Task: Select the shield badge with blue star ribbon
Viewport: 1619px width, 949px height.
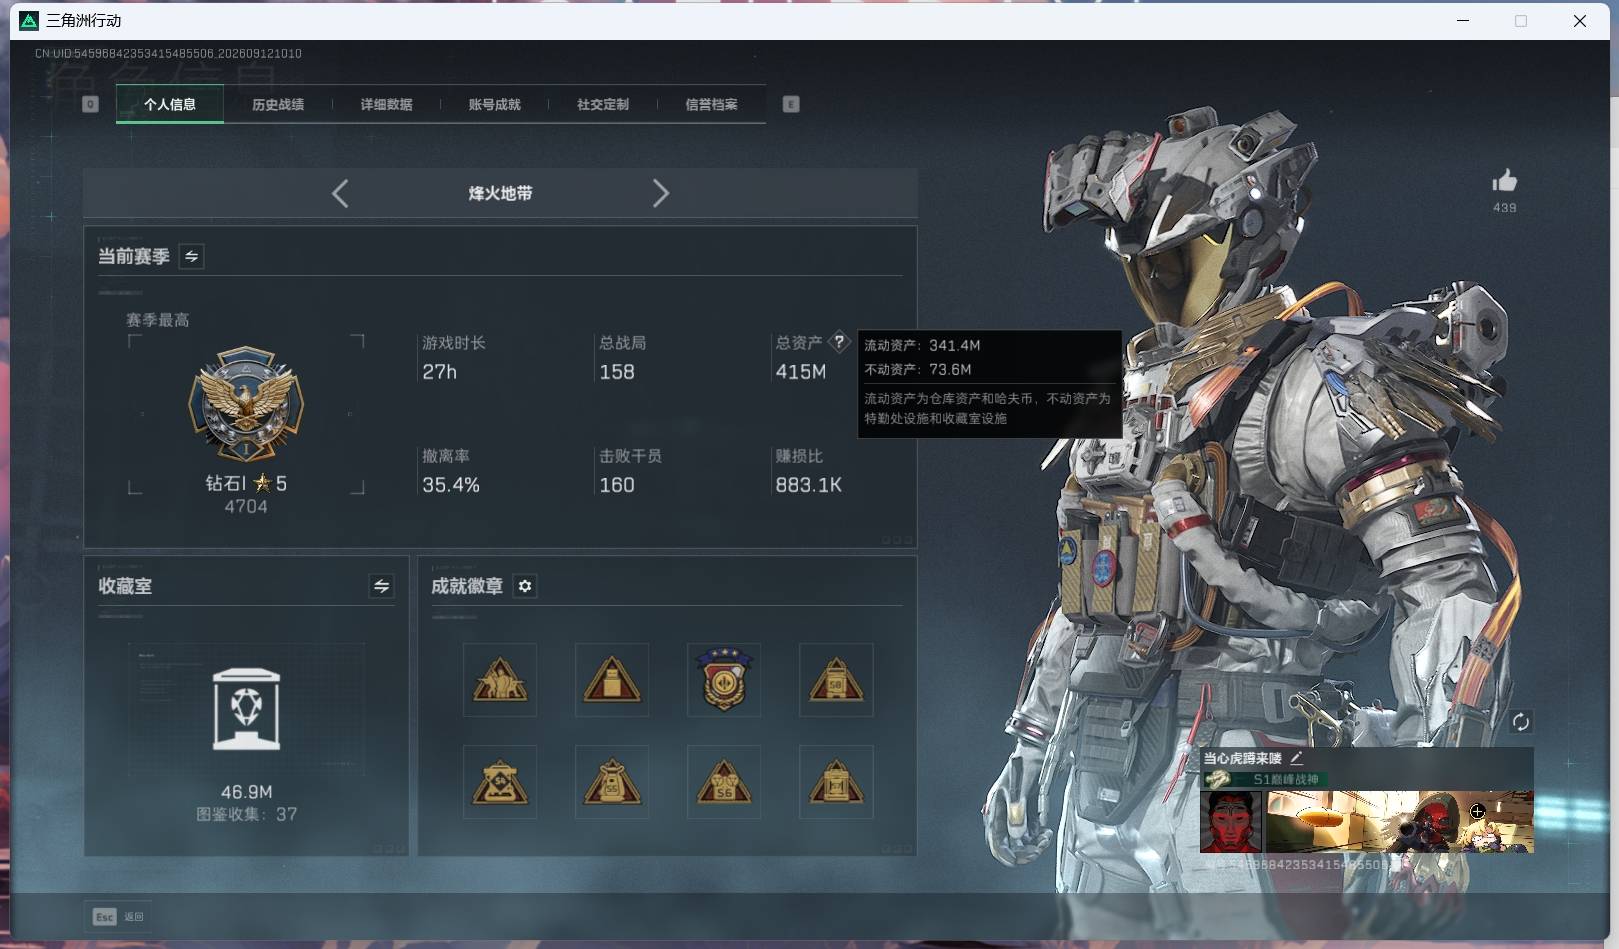Action: 724,680
